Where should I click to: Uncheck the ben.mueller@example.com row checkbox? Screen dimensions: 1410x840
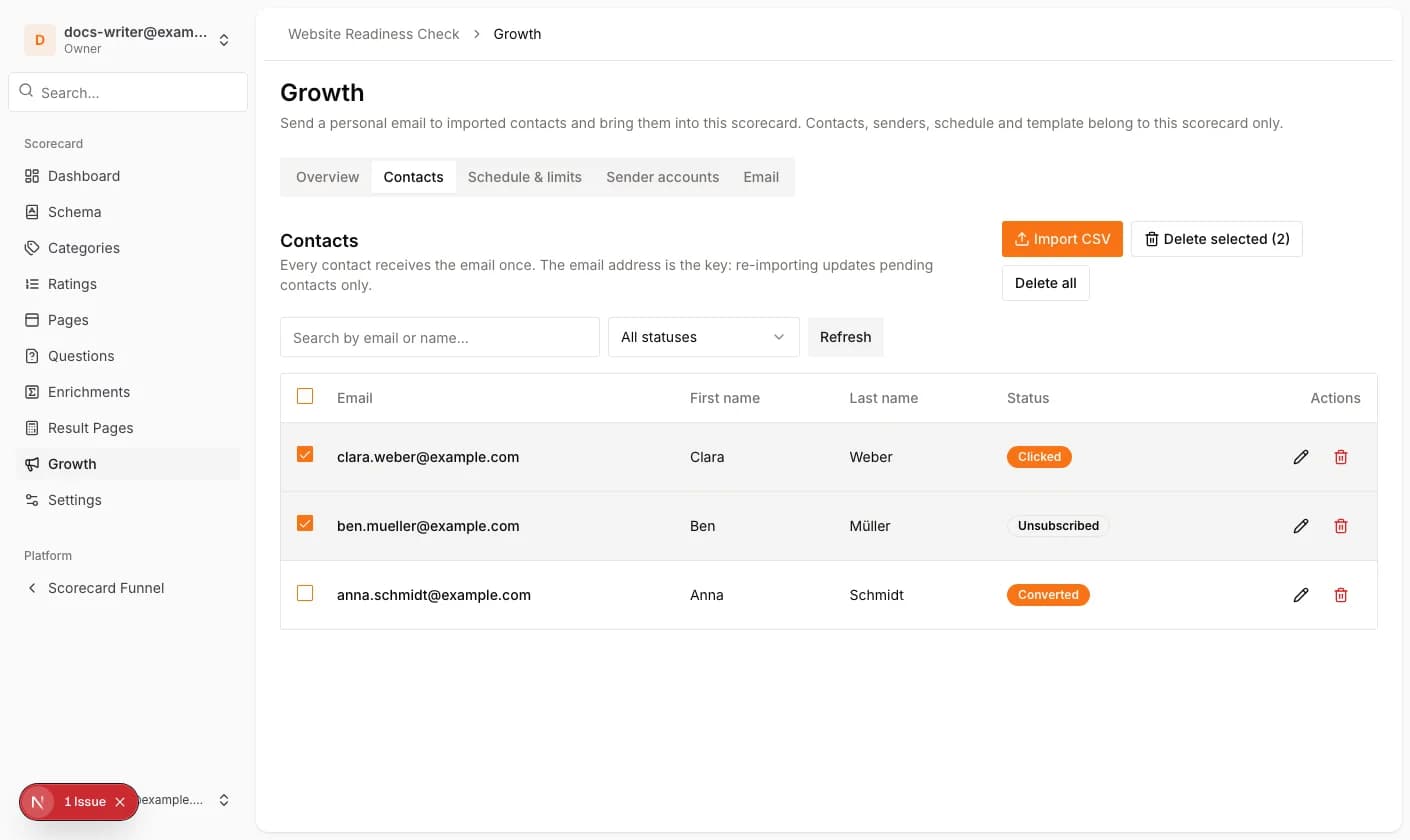pos(305,523)
